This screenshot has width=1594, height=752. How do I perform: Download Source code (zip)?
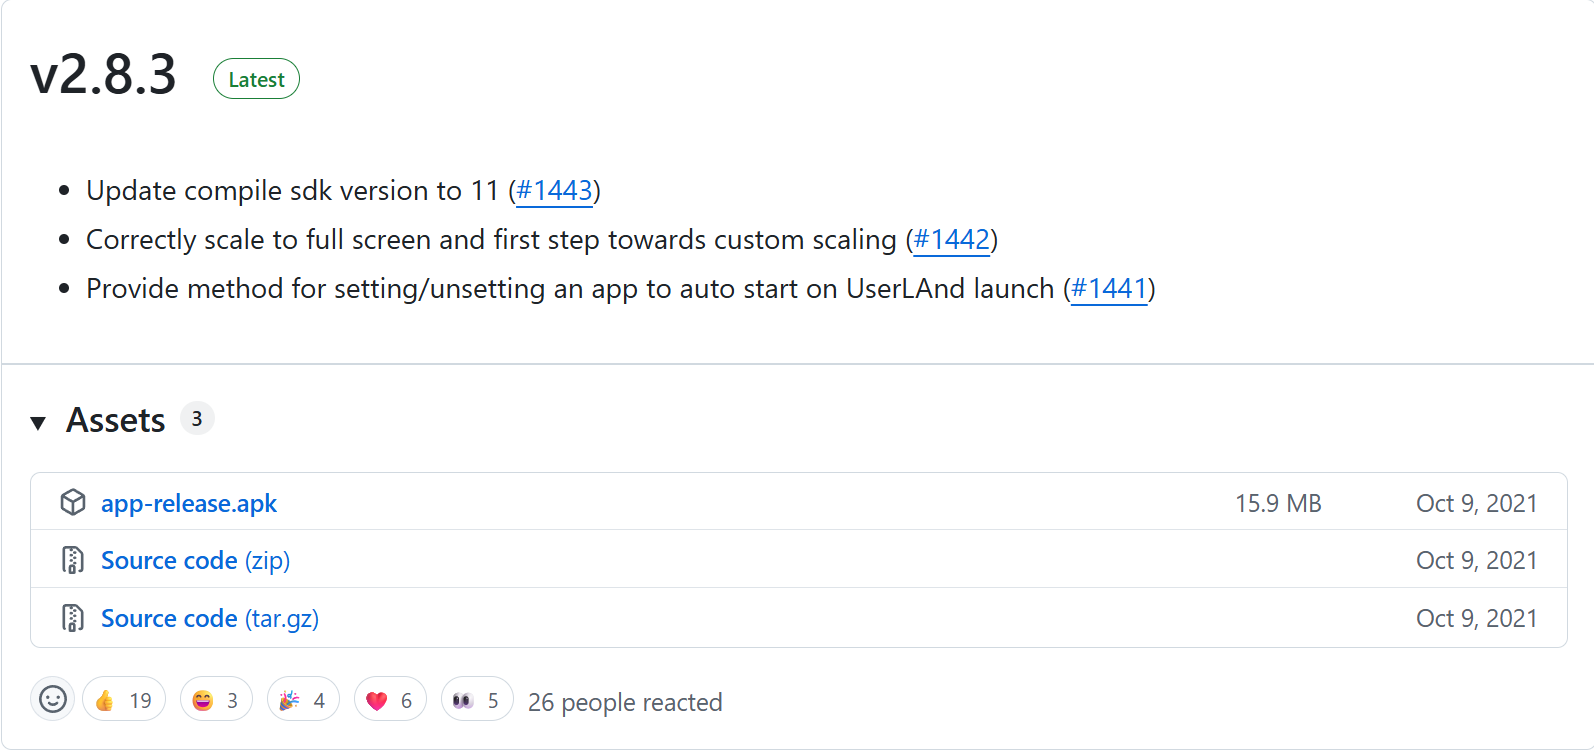(x=195, y=561)
